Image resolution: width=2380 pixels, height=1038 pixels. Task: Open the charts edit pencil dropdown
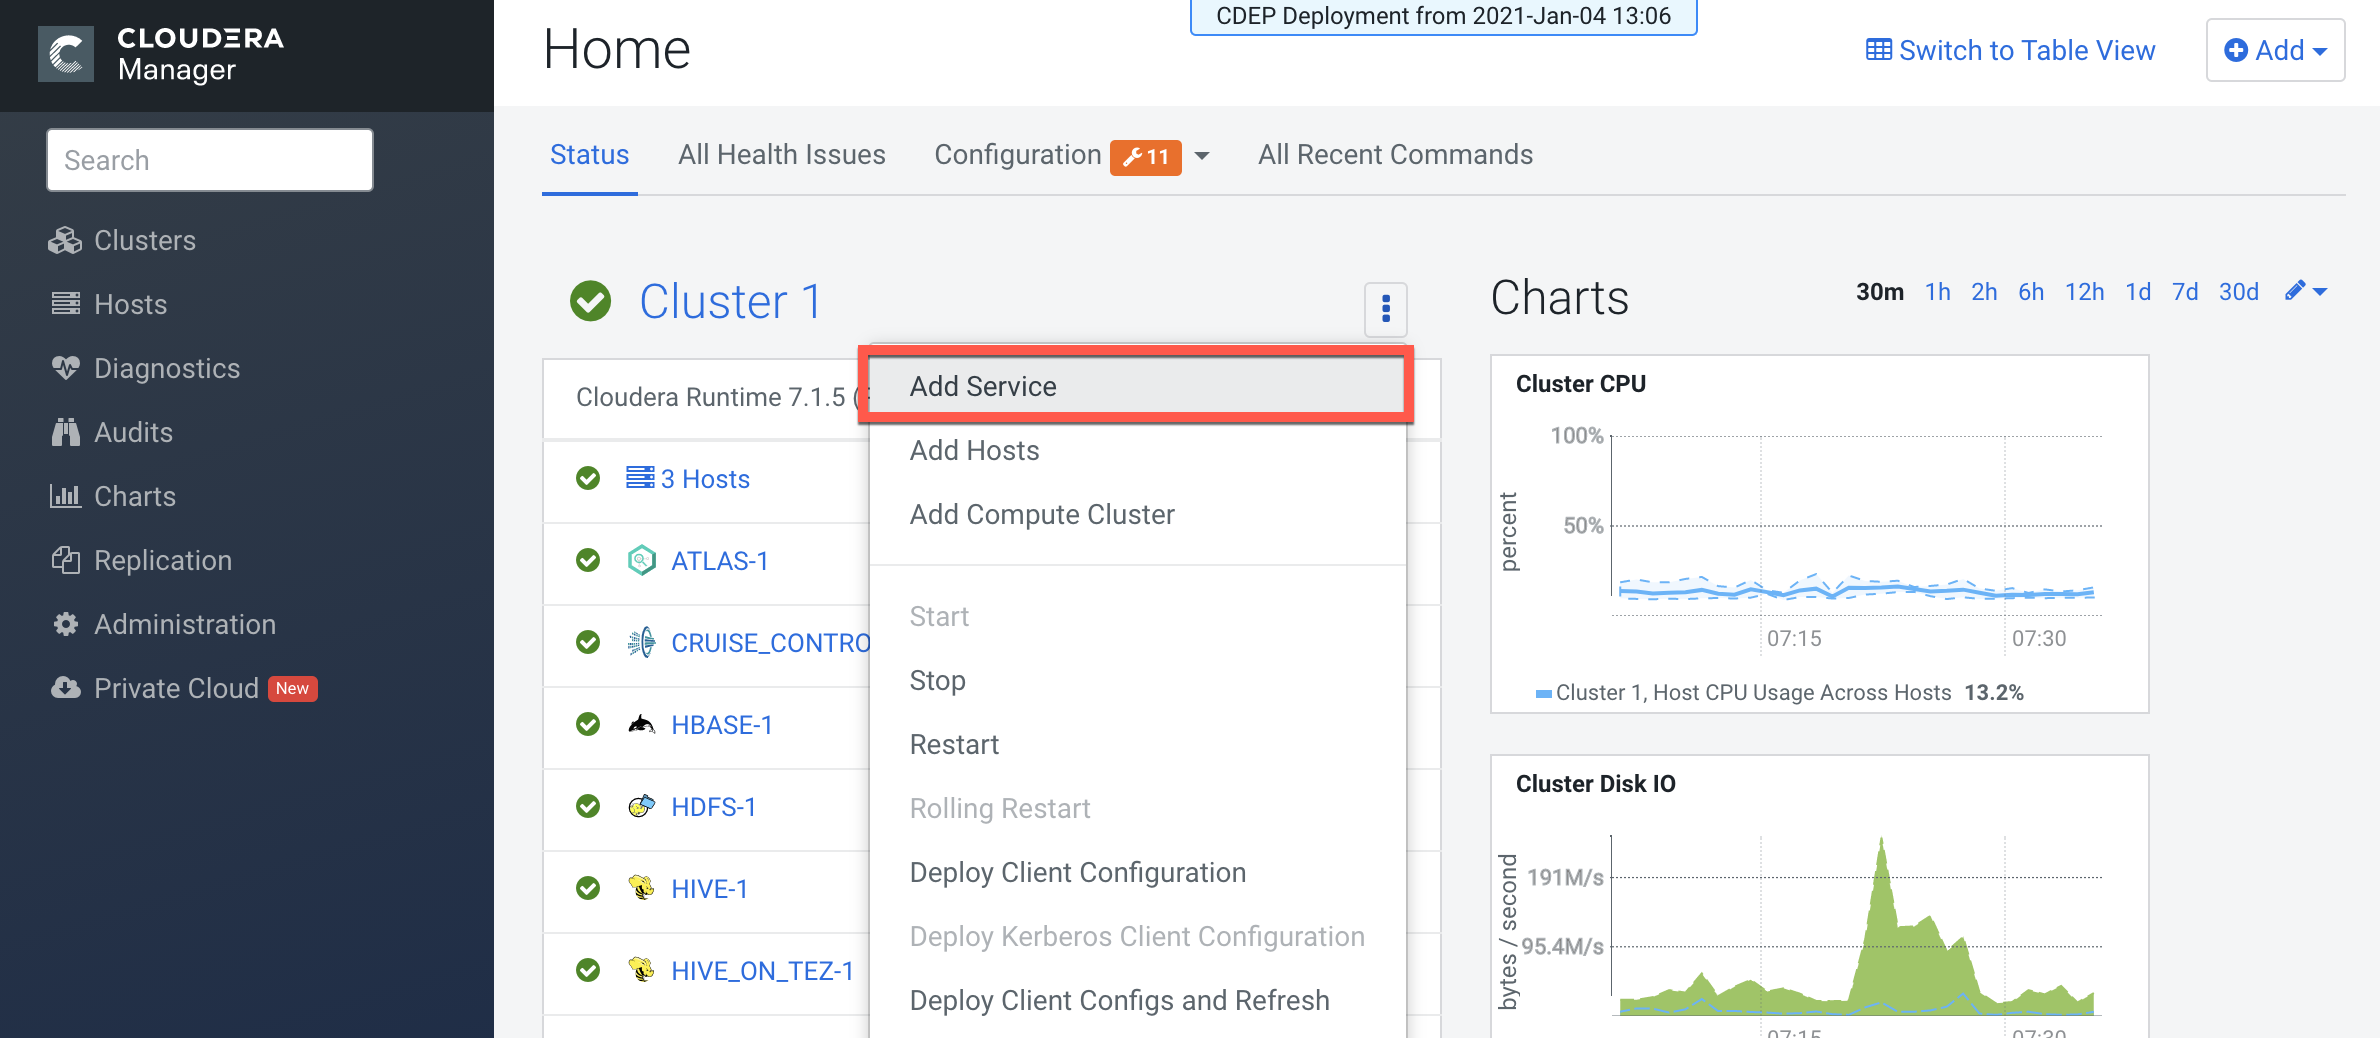coord(2306,291)
